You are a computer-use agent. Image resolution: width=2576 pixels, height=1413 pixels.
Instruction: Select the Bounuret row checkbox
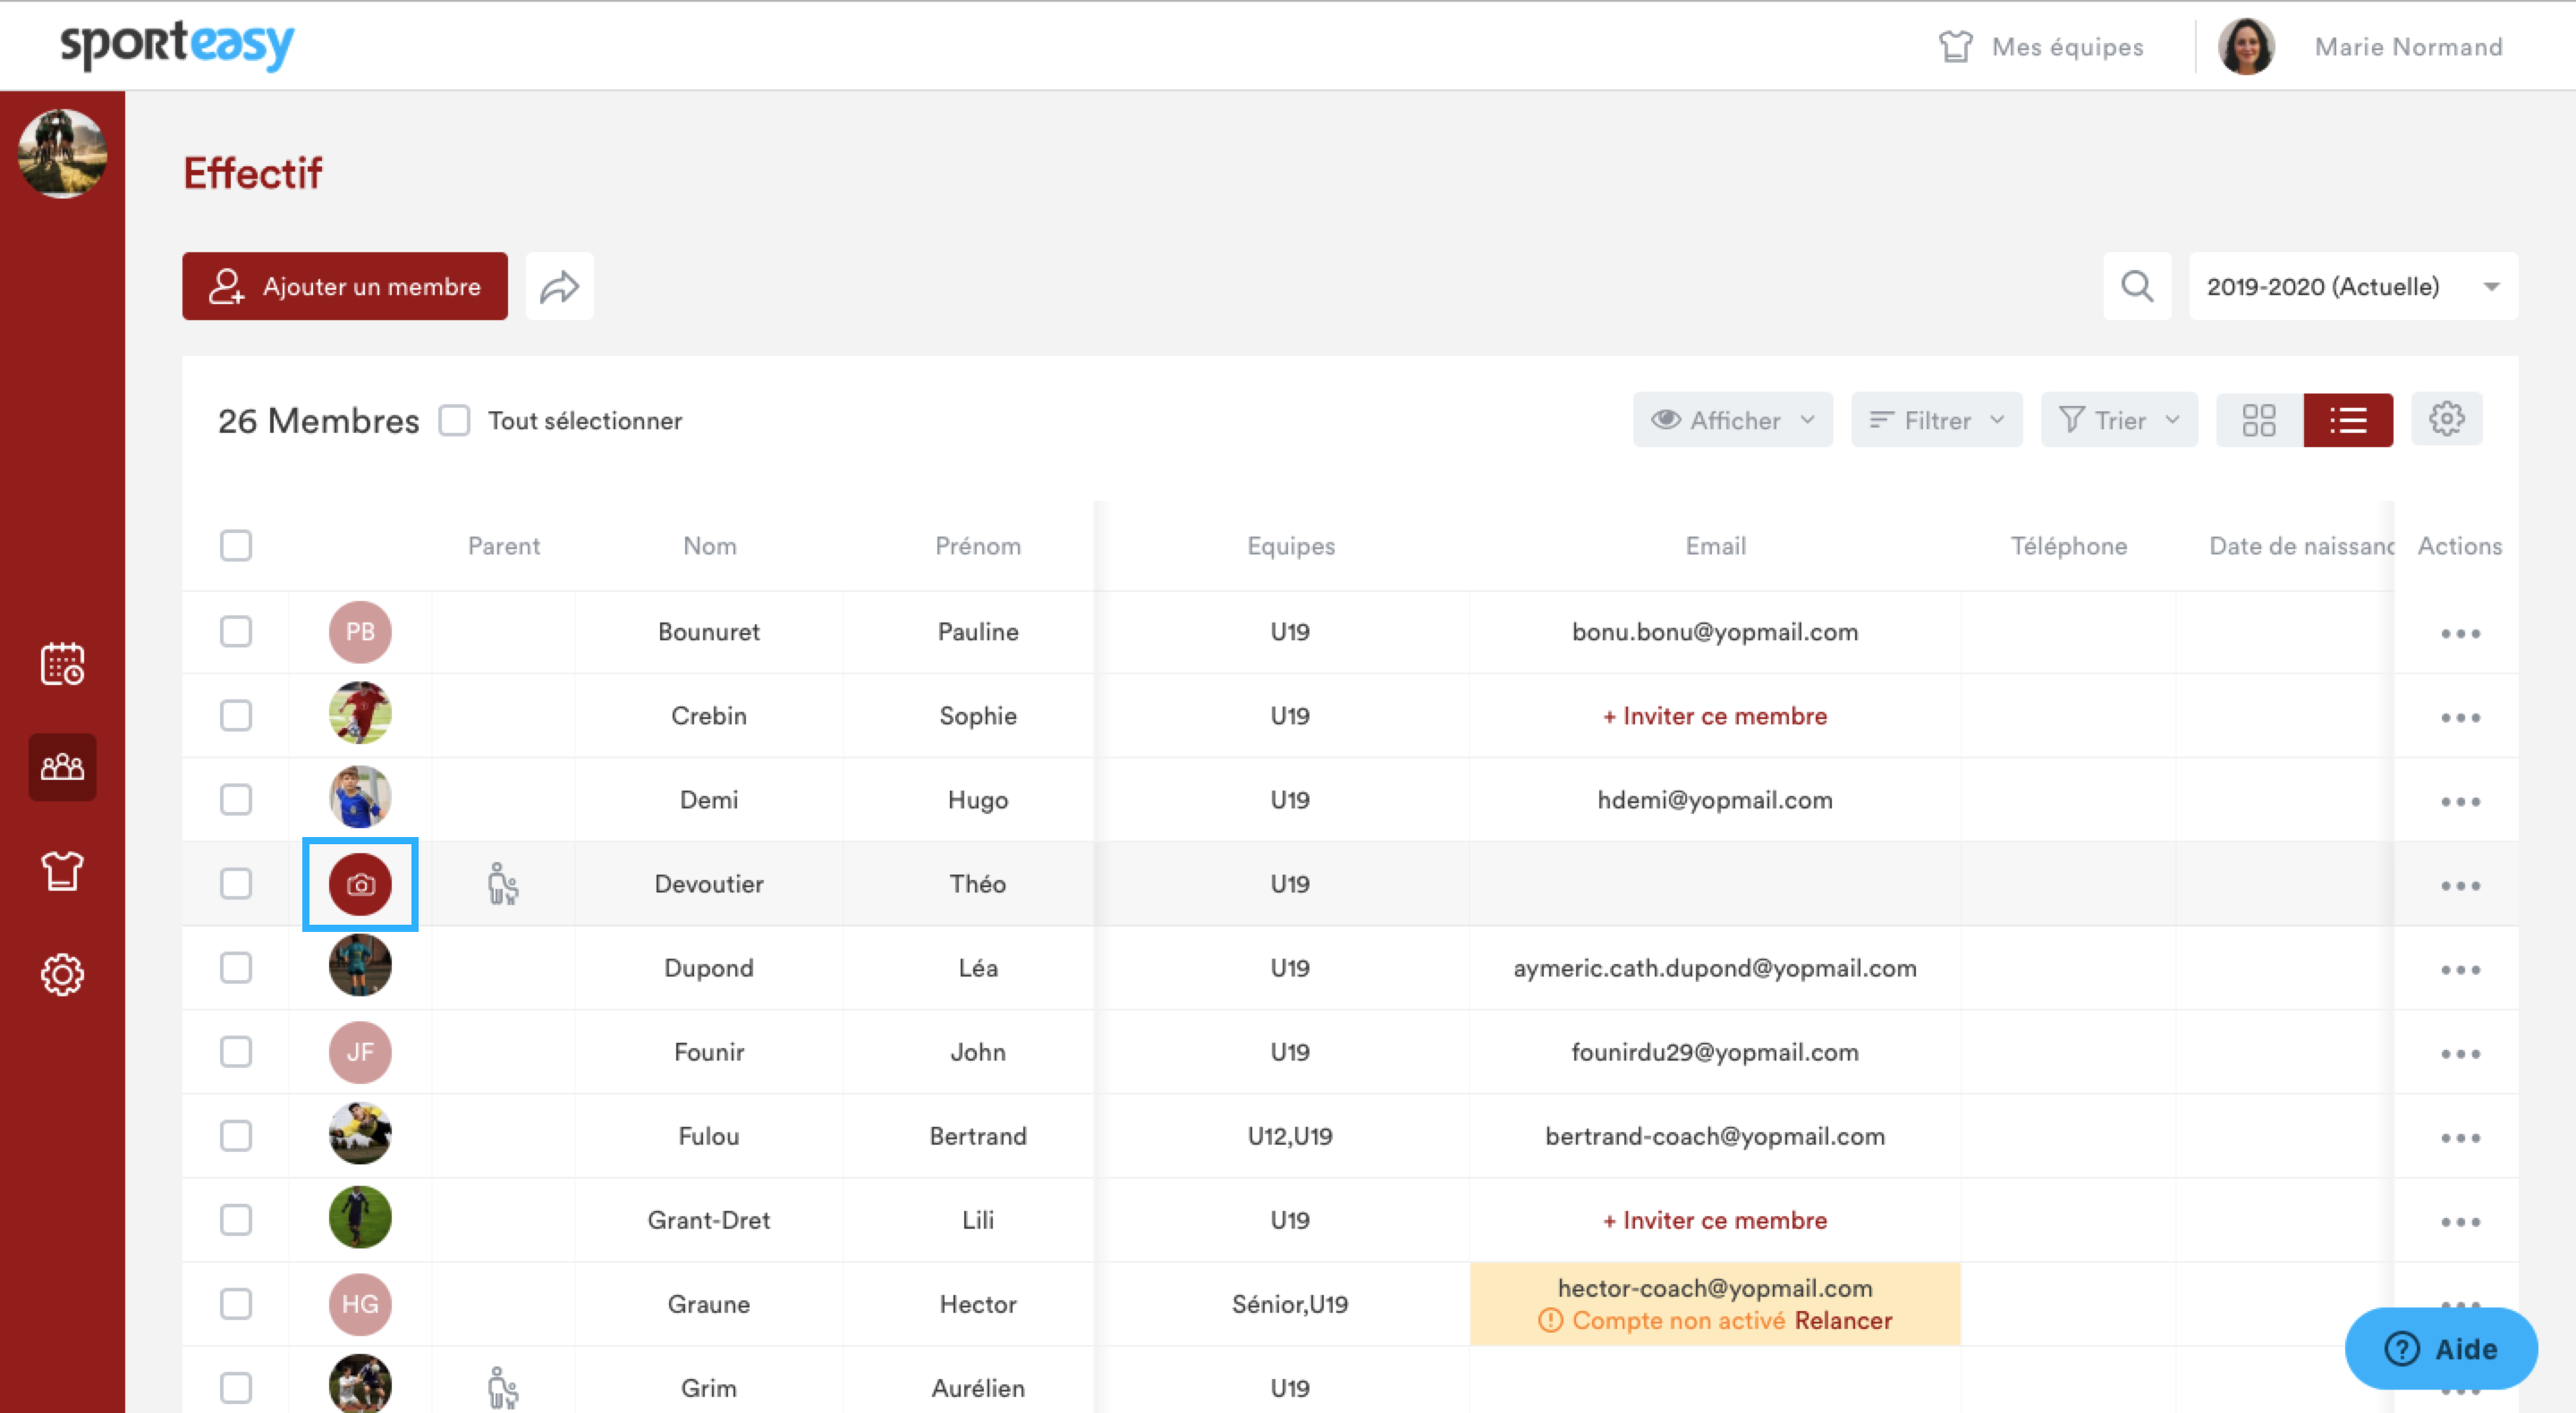236,632
